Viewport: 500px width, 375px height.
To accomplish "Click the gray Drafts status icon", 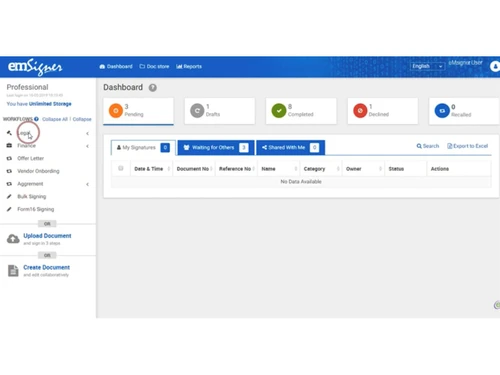I will (197, 111).
